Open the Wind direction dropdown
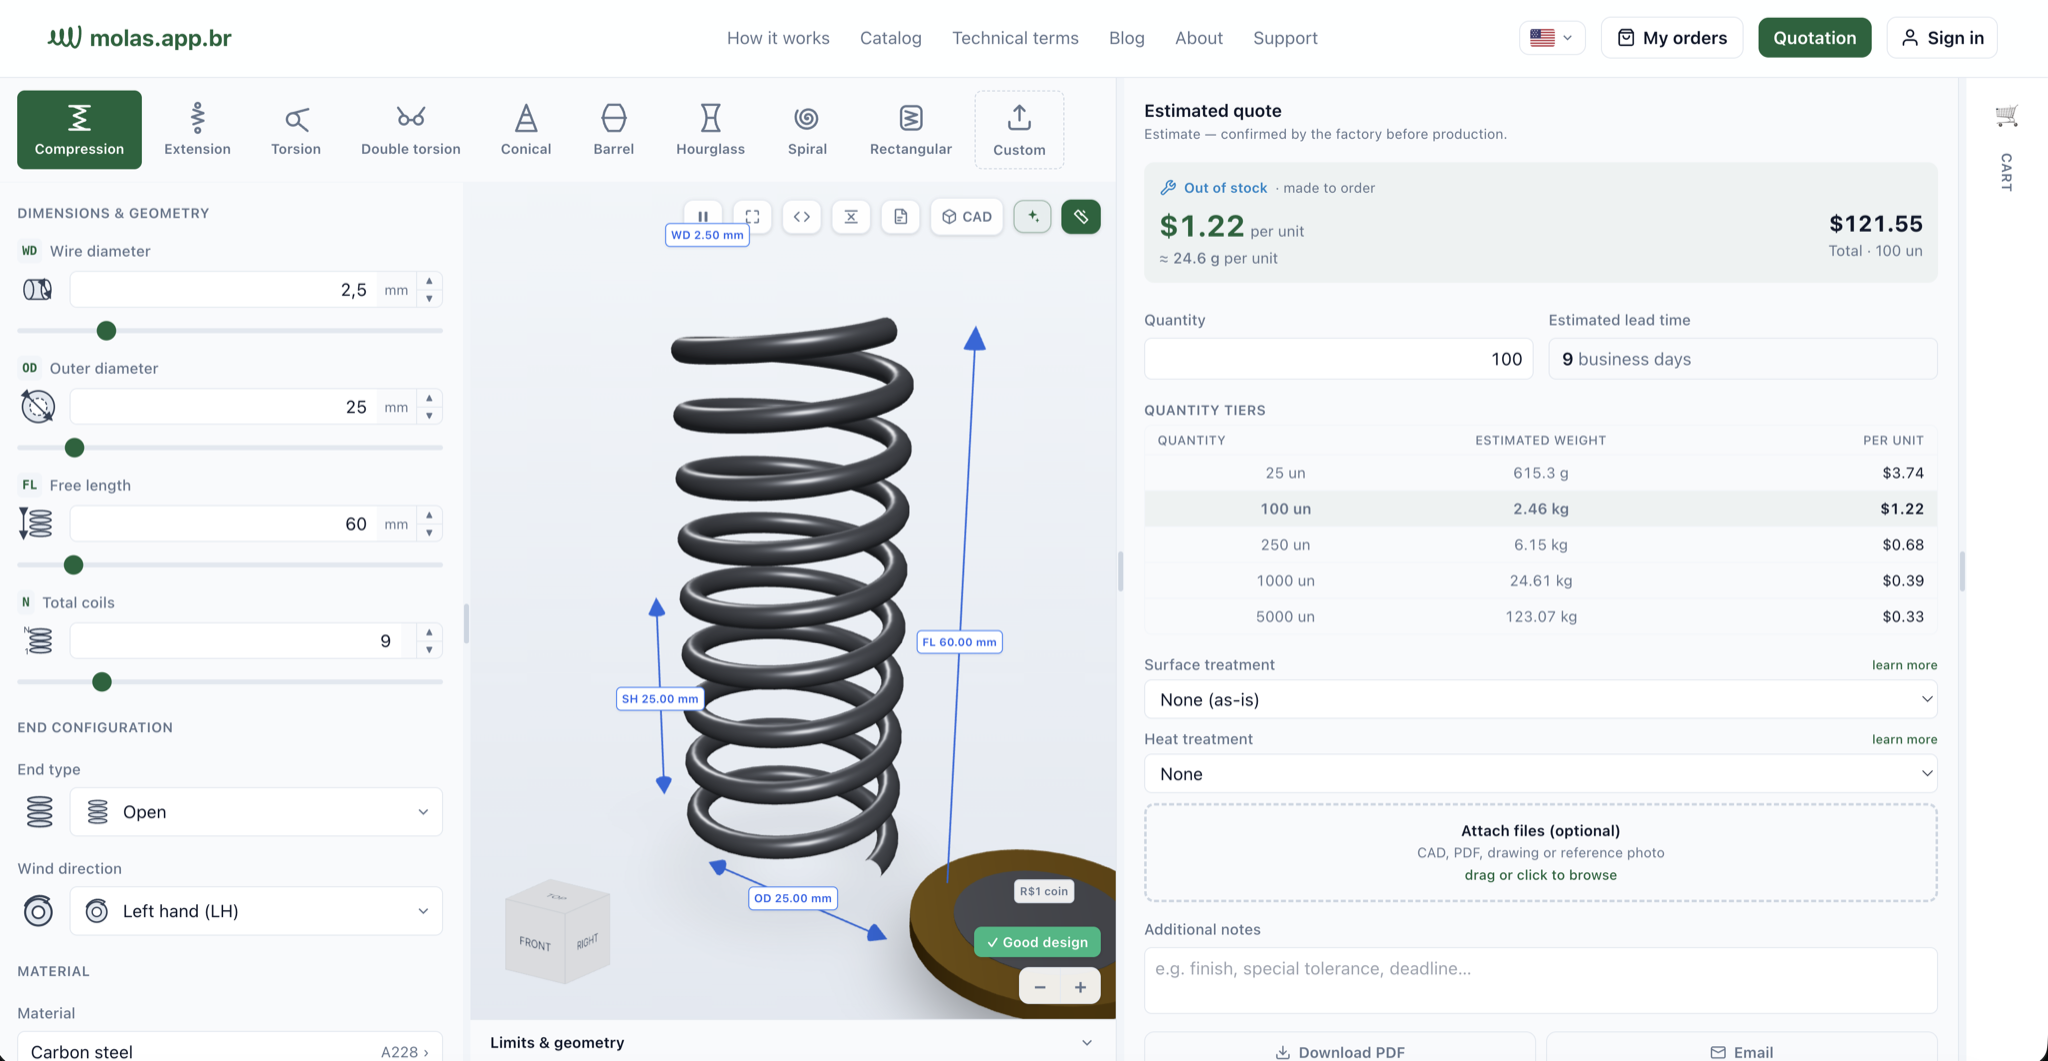The width and height of the screenshot is (2048, 1061). point(256,911)
